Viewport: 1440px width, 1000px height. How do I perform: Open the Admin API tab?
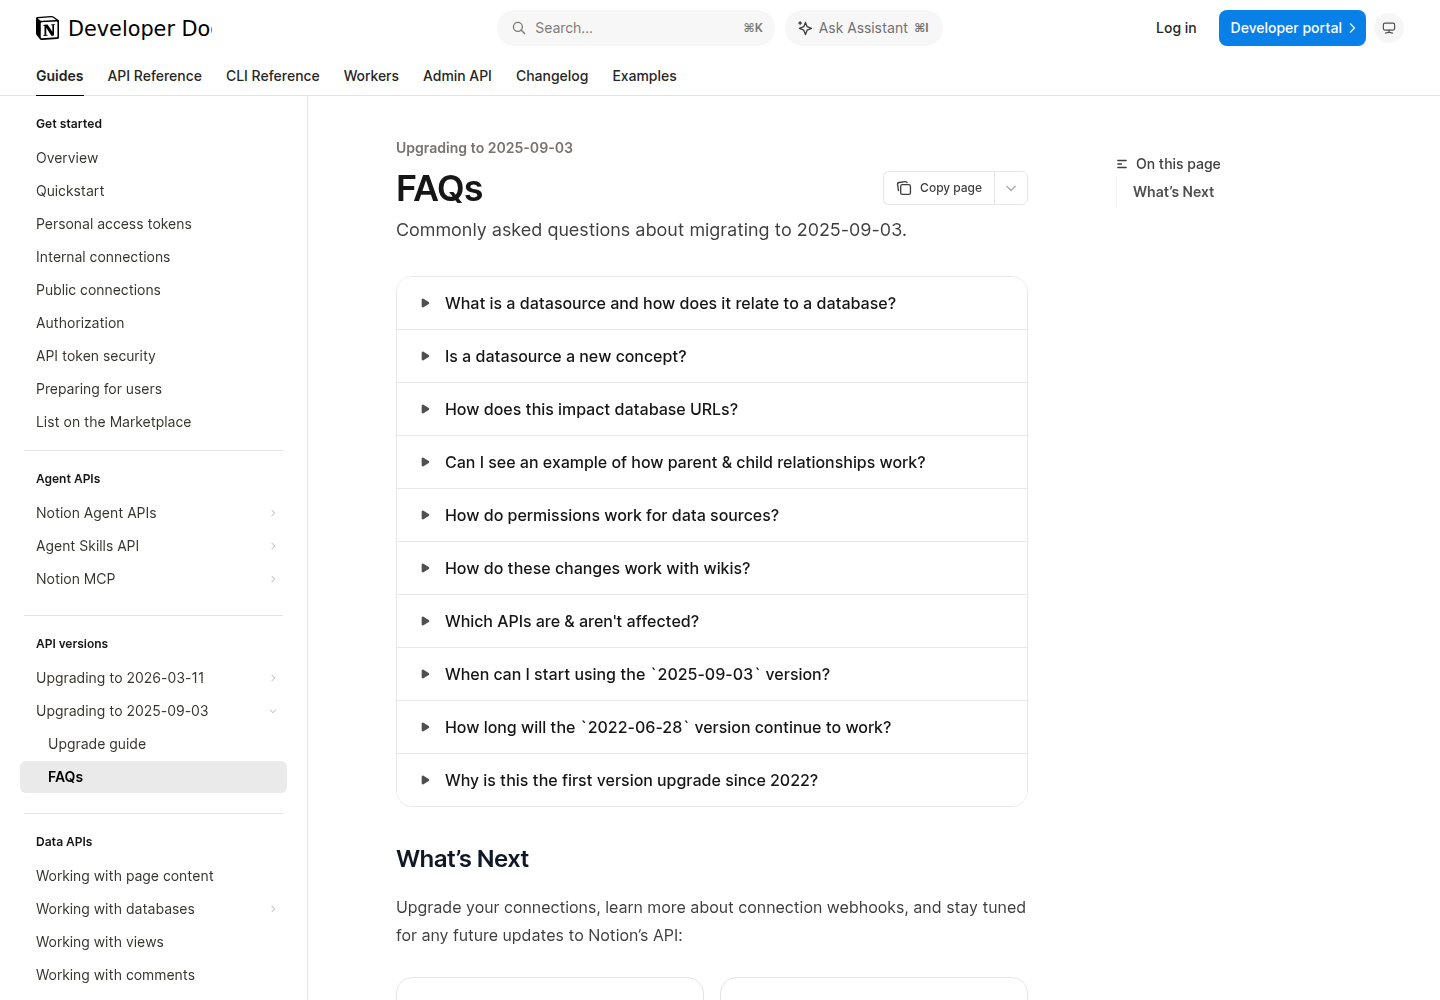pyautogui.click(x=457, y=76)
